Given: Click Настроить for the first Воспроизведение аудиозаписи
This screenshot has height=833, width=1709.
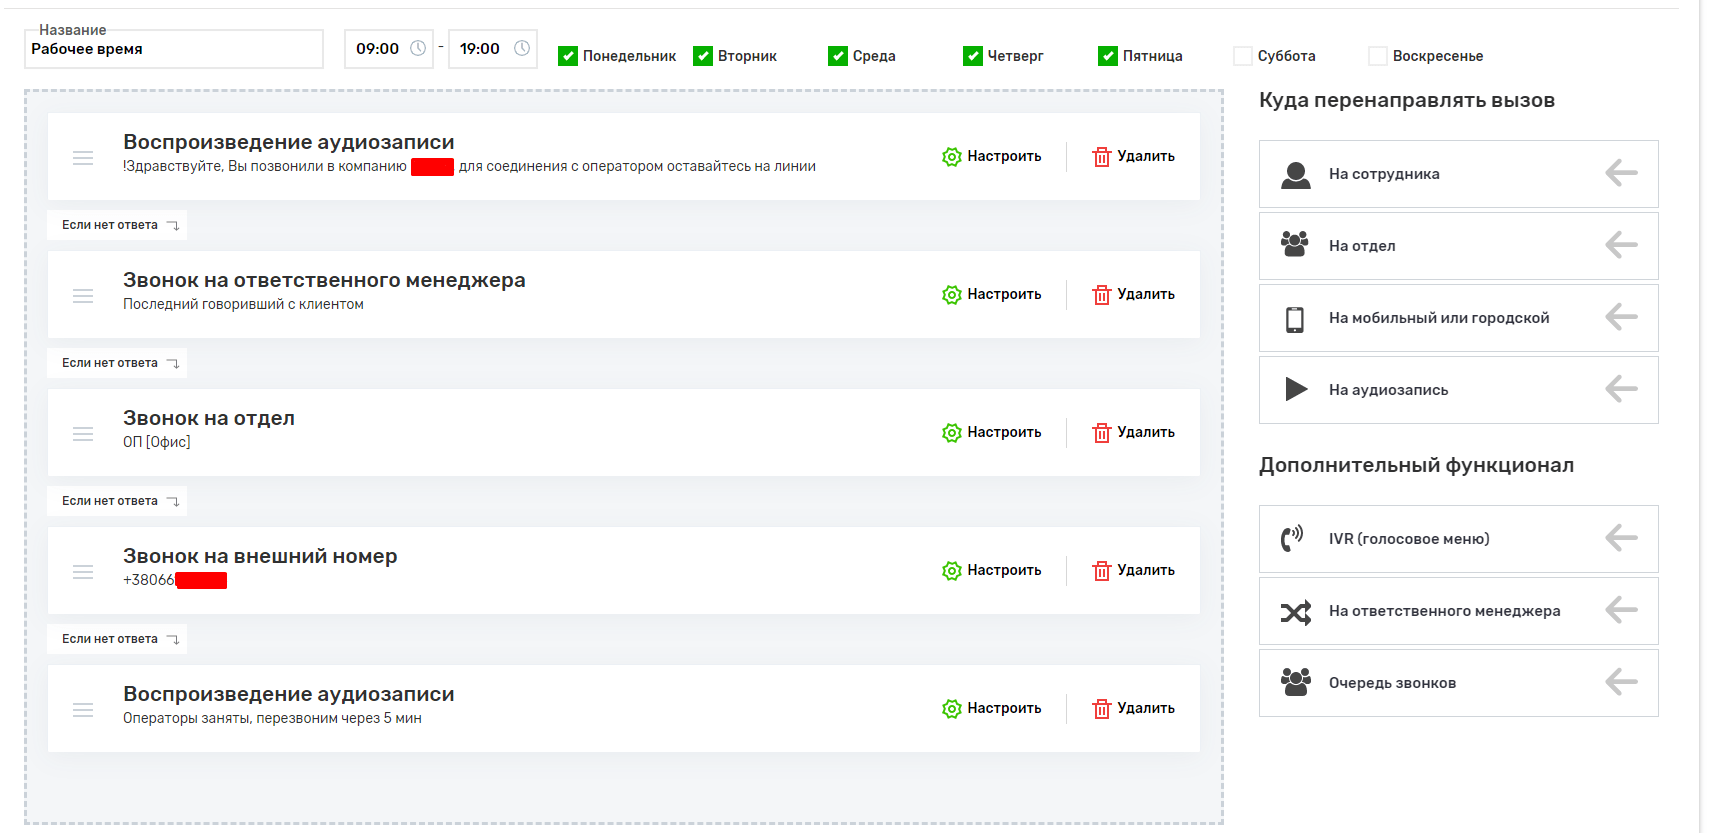Looking at the screenshot, I should tap(992, 157).
